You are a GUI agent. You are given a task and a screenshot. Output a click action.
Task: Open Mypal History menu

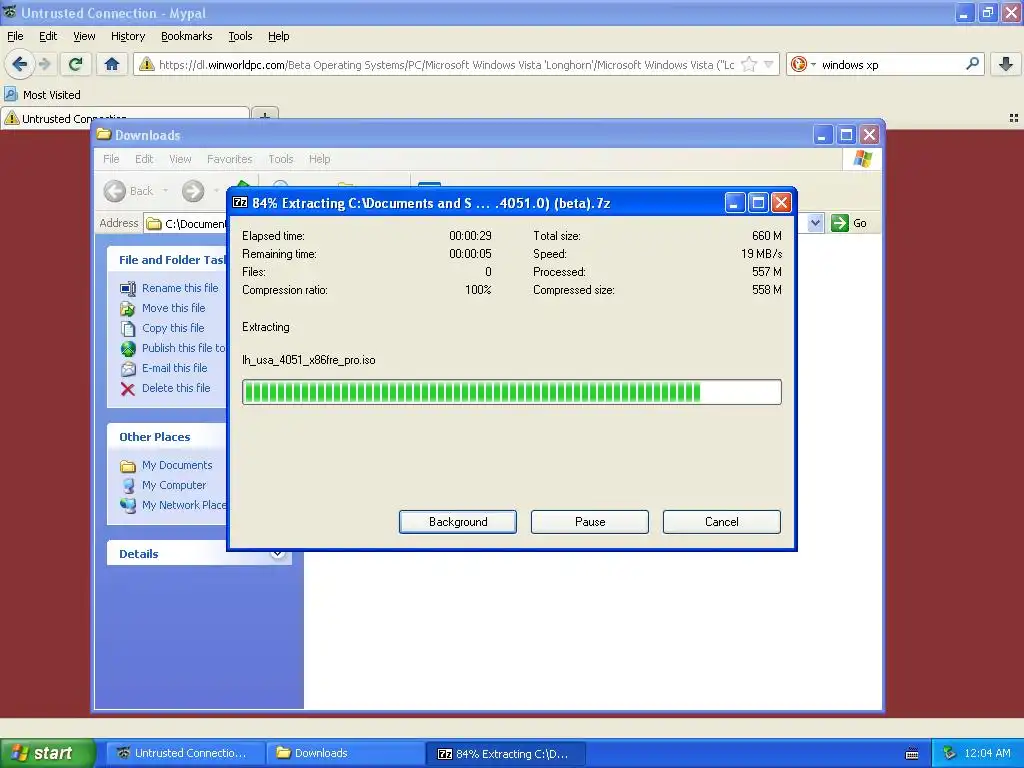pos(127,36)
